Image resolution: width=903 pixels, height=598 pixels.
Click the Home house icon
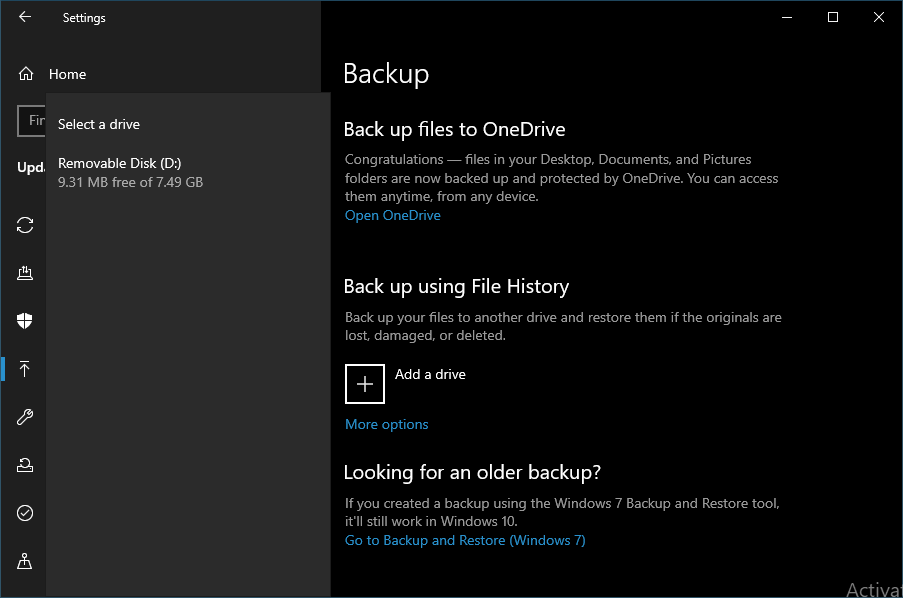[x=26, y=74]
